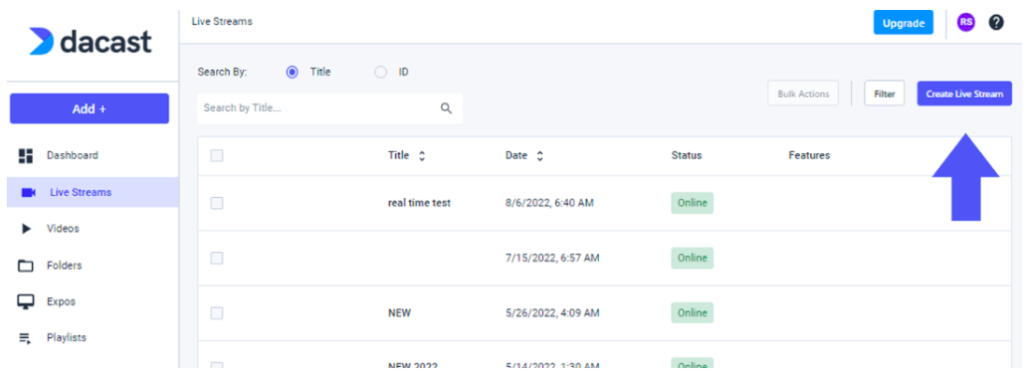
Task: Click the Live Streams camera icon
Action: 28,193
